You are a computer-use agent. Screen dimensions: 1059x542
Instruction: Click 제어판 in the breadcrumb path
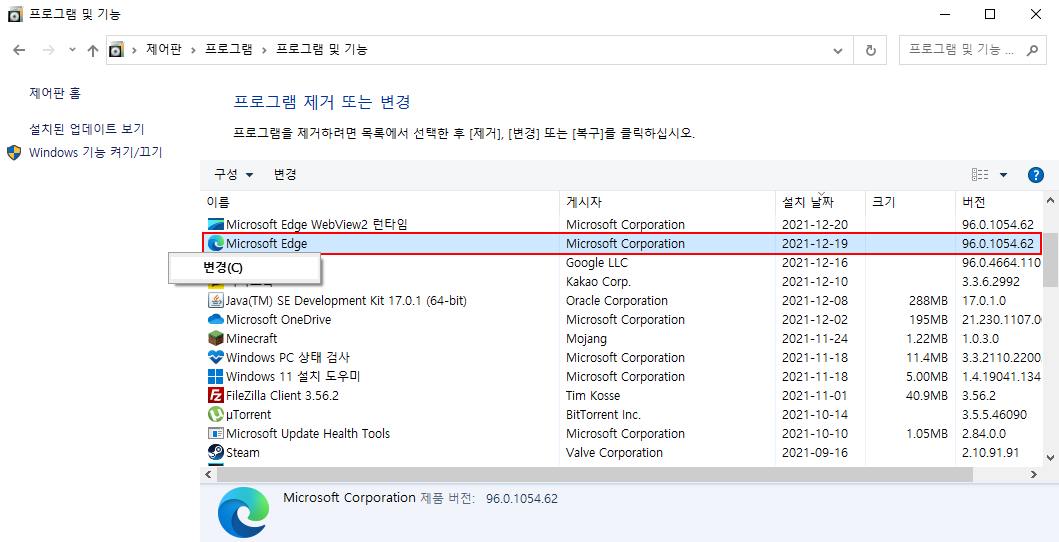[164, 50]
